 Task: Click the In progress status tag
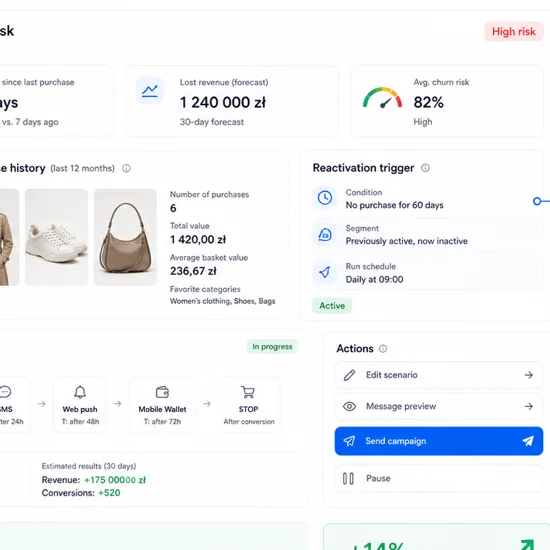[272, 347]
